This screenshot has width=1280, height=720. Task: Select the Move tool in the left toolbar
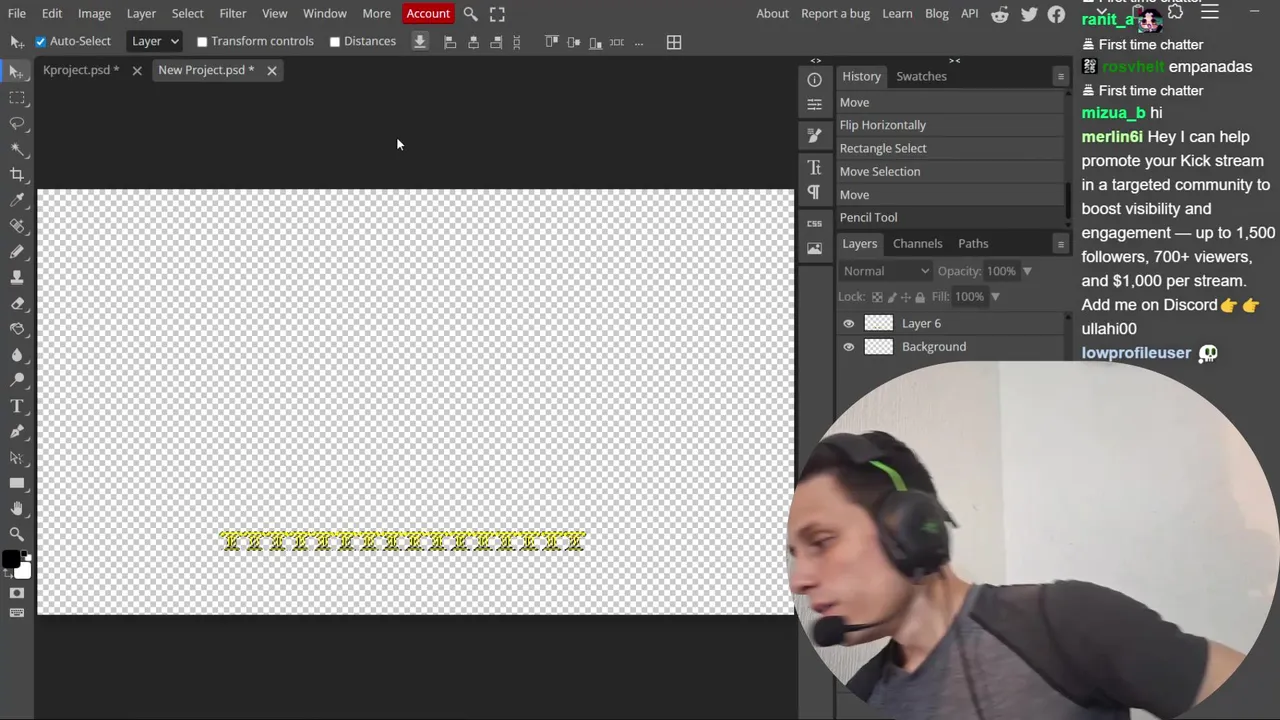tap(17, 72)
